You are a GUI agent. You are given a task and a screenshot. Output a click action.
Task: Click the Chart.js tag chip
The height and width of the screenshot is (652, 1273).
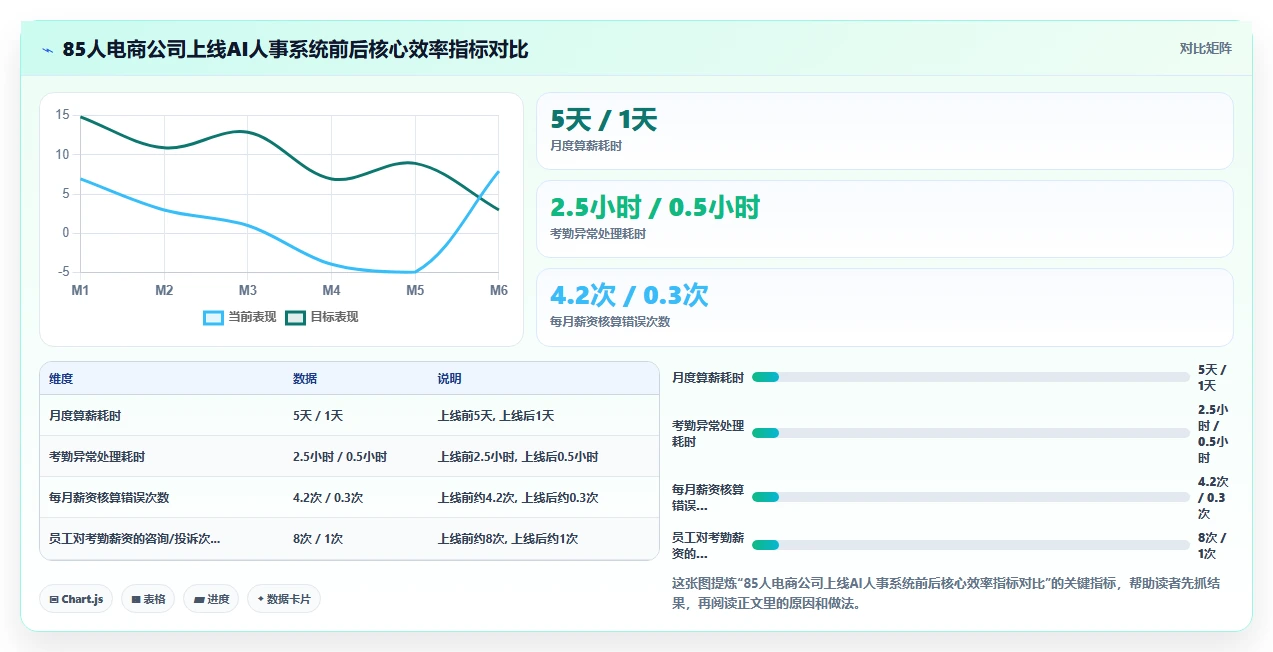point(76,599)
